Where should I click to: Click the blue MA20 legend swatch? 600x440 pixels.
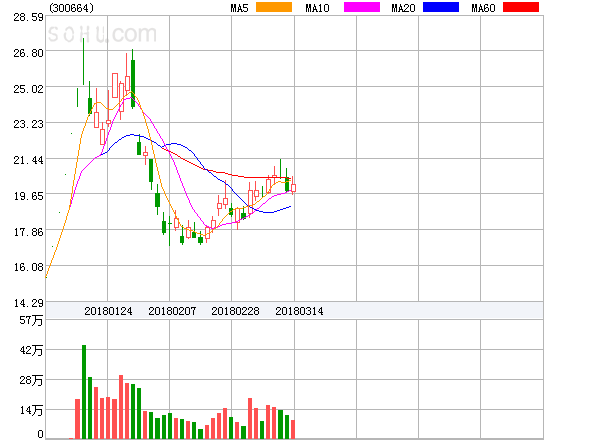pos(441,7)
